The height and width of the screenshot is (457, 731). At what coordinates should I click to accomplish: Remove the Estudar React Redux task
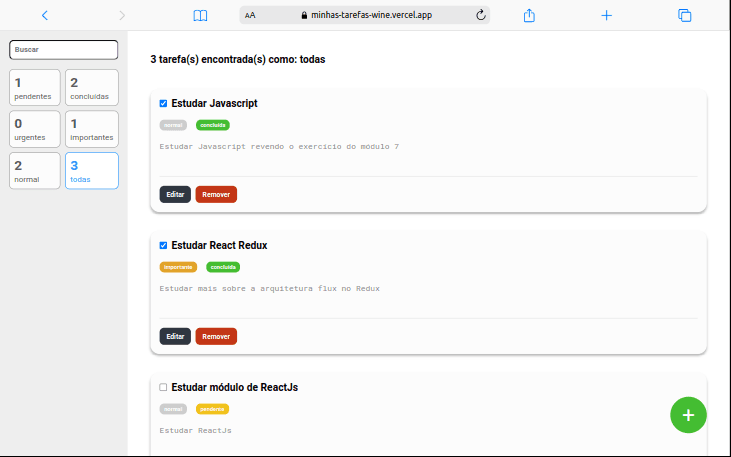pyautogui.click(x=216, y=336)
